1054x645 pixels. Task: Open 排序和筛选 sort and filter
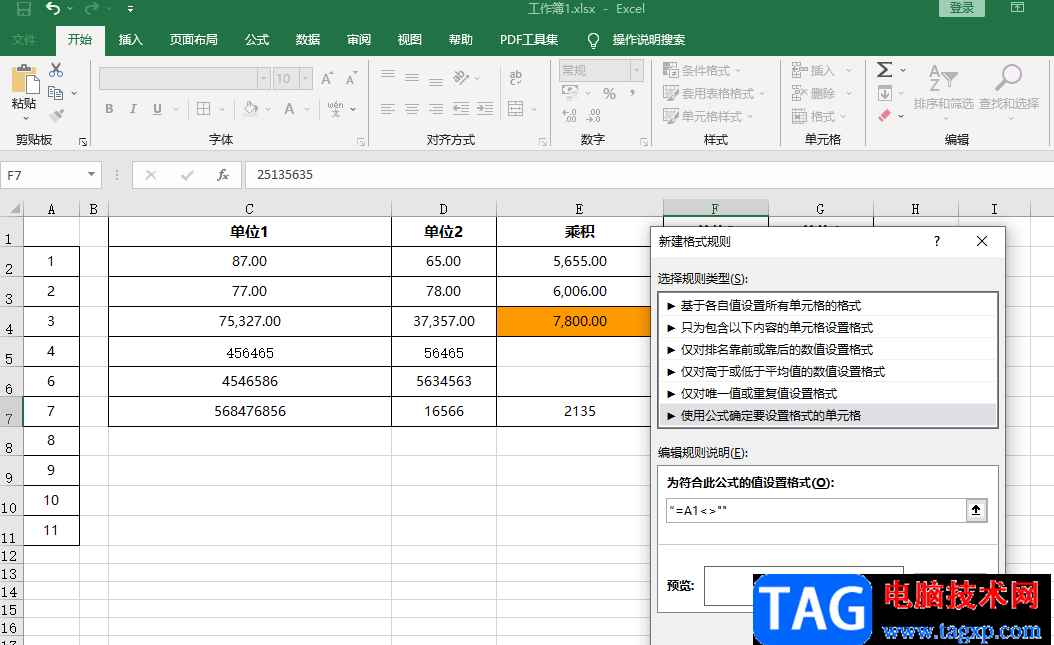point(944,92)
